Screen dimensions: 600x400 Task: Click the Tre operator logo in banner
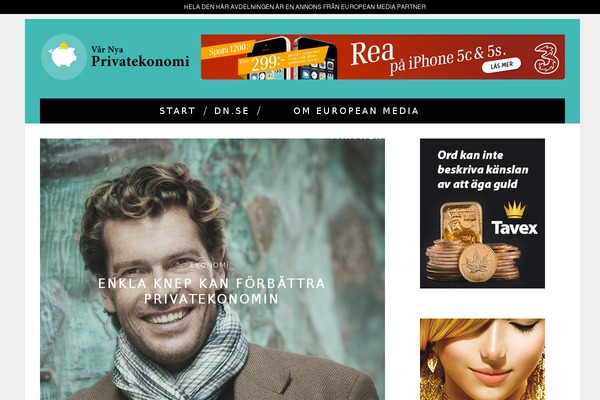546,58
